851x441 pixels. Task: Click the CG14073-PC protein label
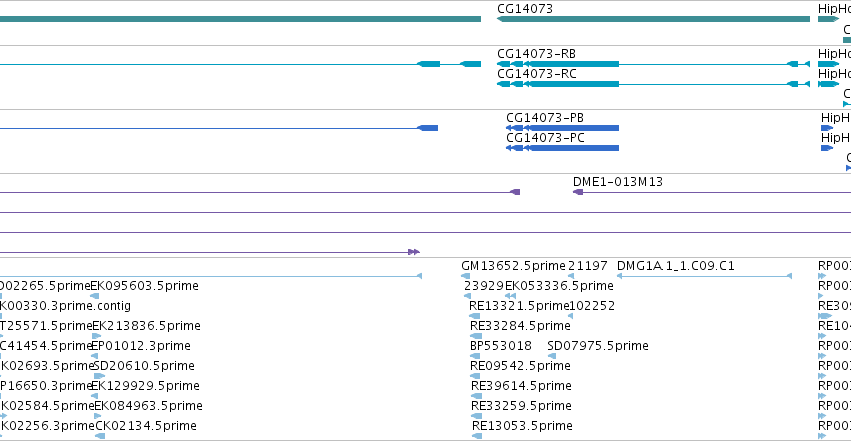(545, 138)
